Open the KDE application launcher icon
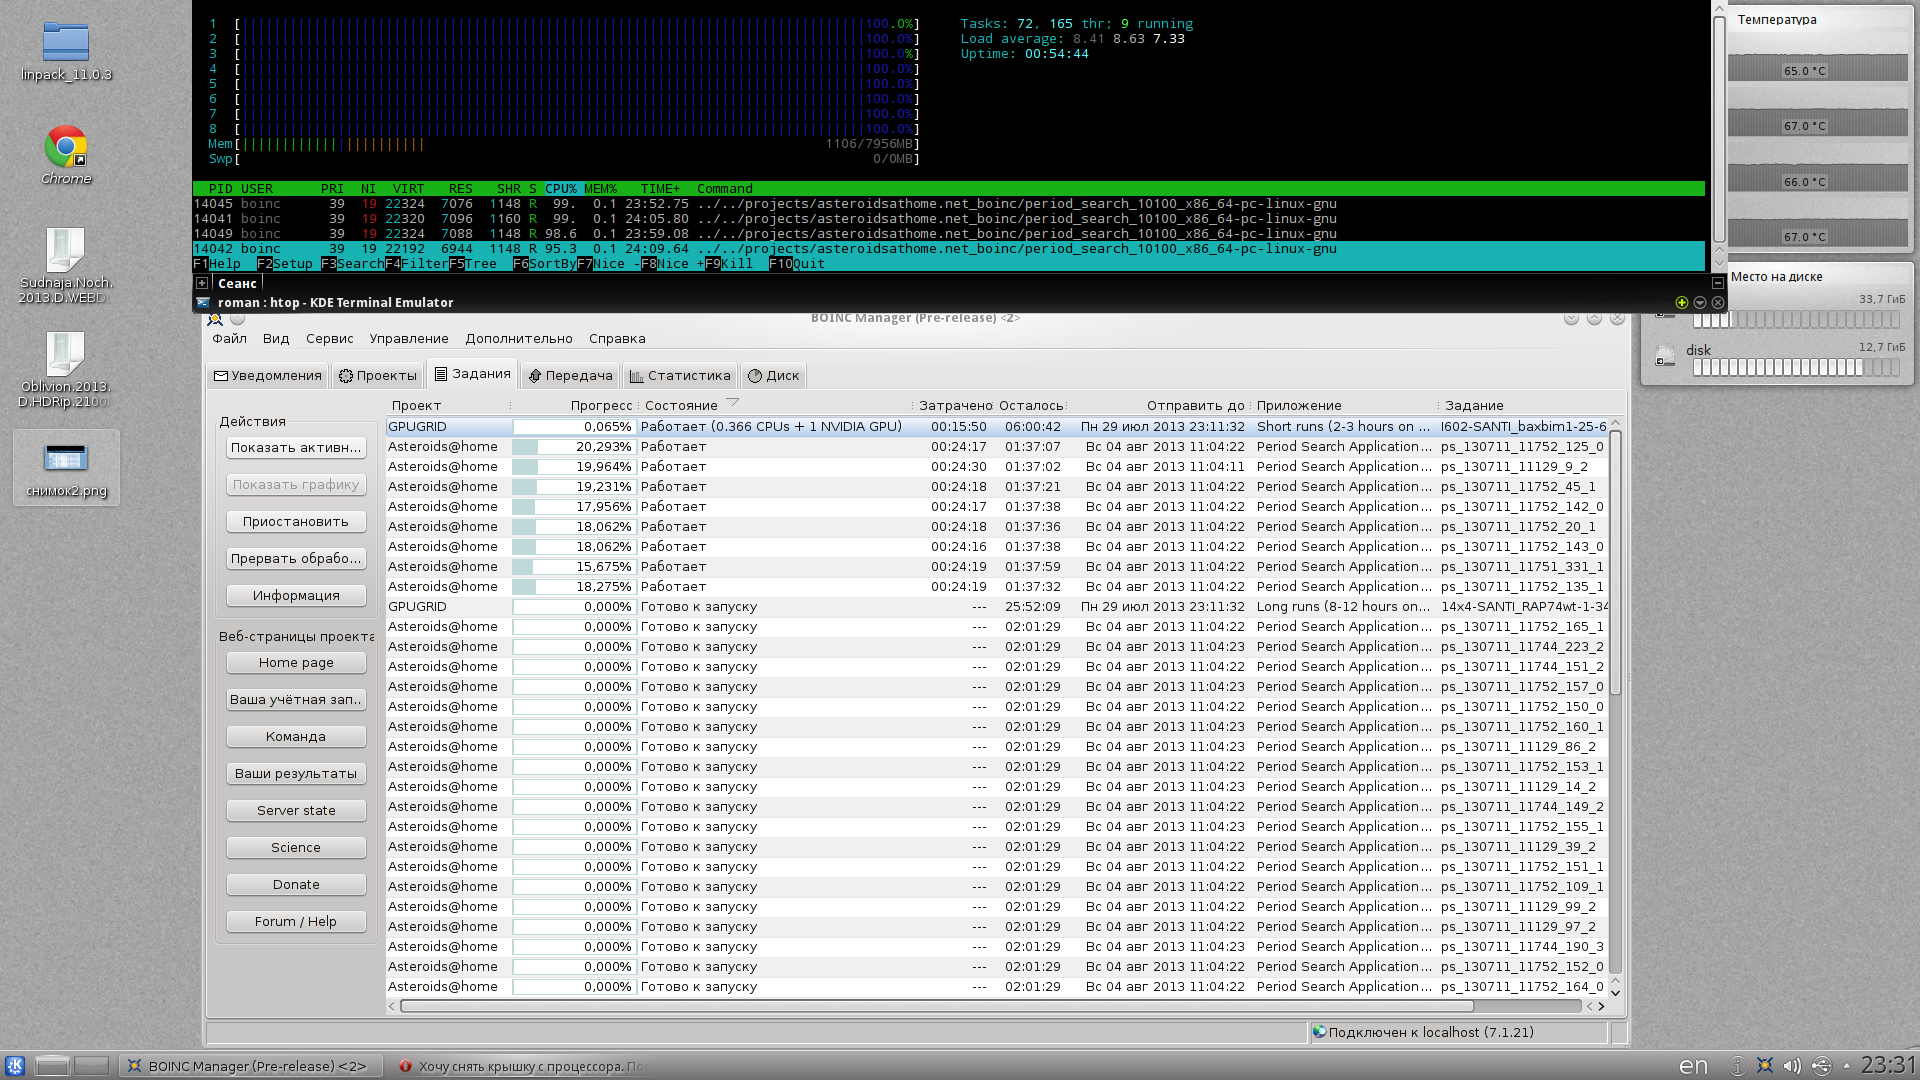Screen dimensions: 1920x1080 (15, 1066)
